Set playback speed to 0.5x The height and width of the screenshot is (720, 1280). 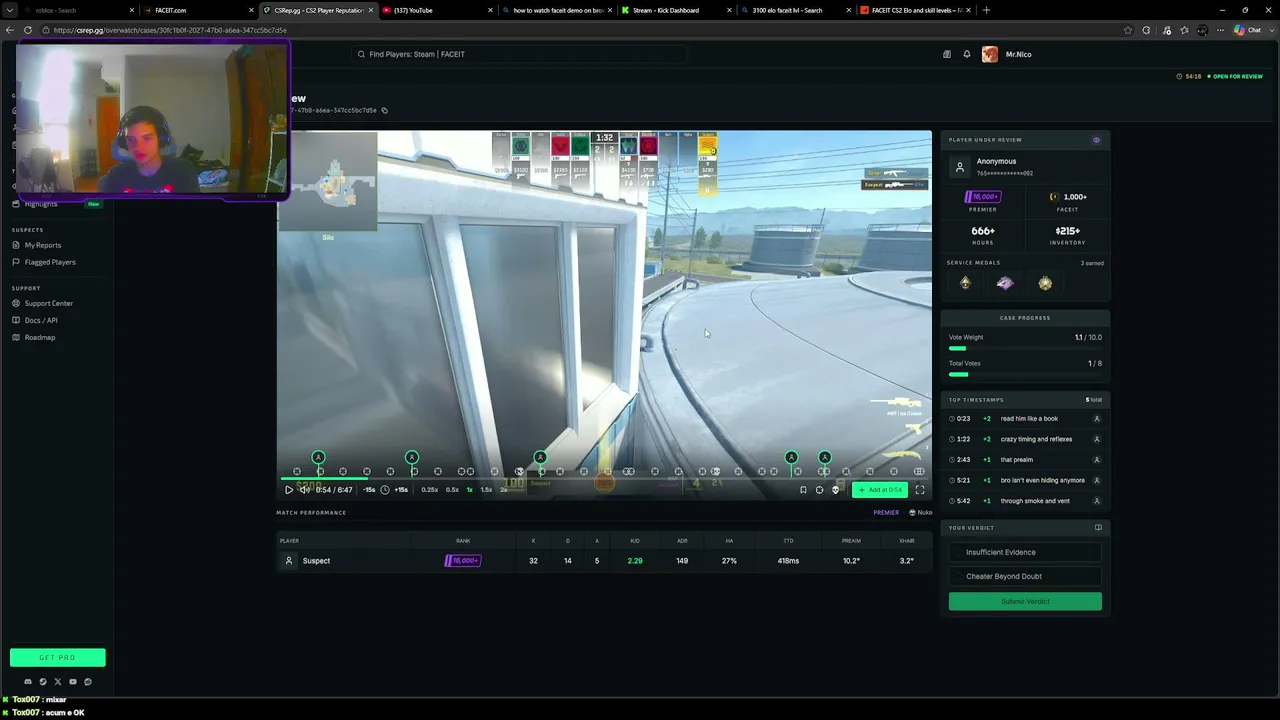point(452,490)
